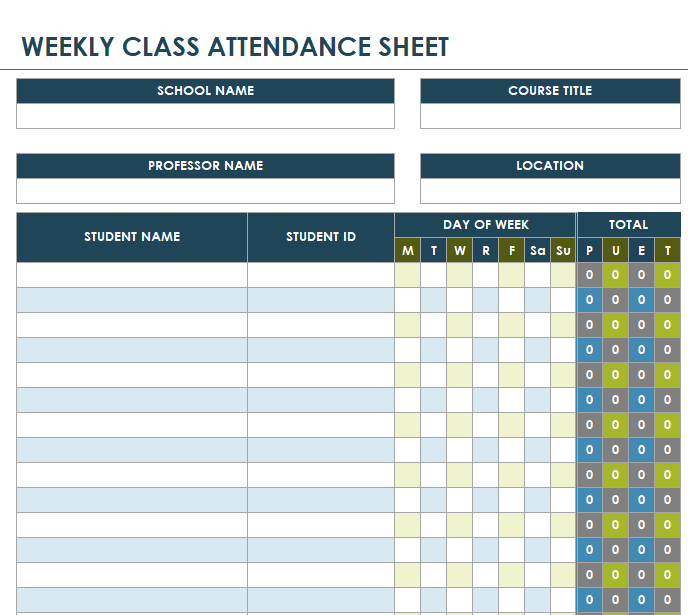Click the Thursday 'R' column header
The image size is (688, 615).
[486, 251]
